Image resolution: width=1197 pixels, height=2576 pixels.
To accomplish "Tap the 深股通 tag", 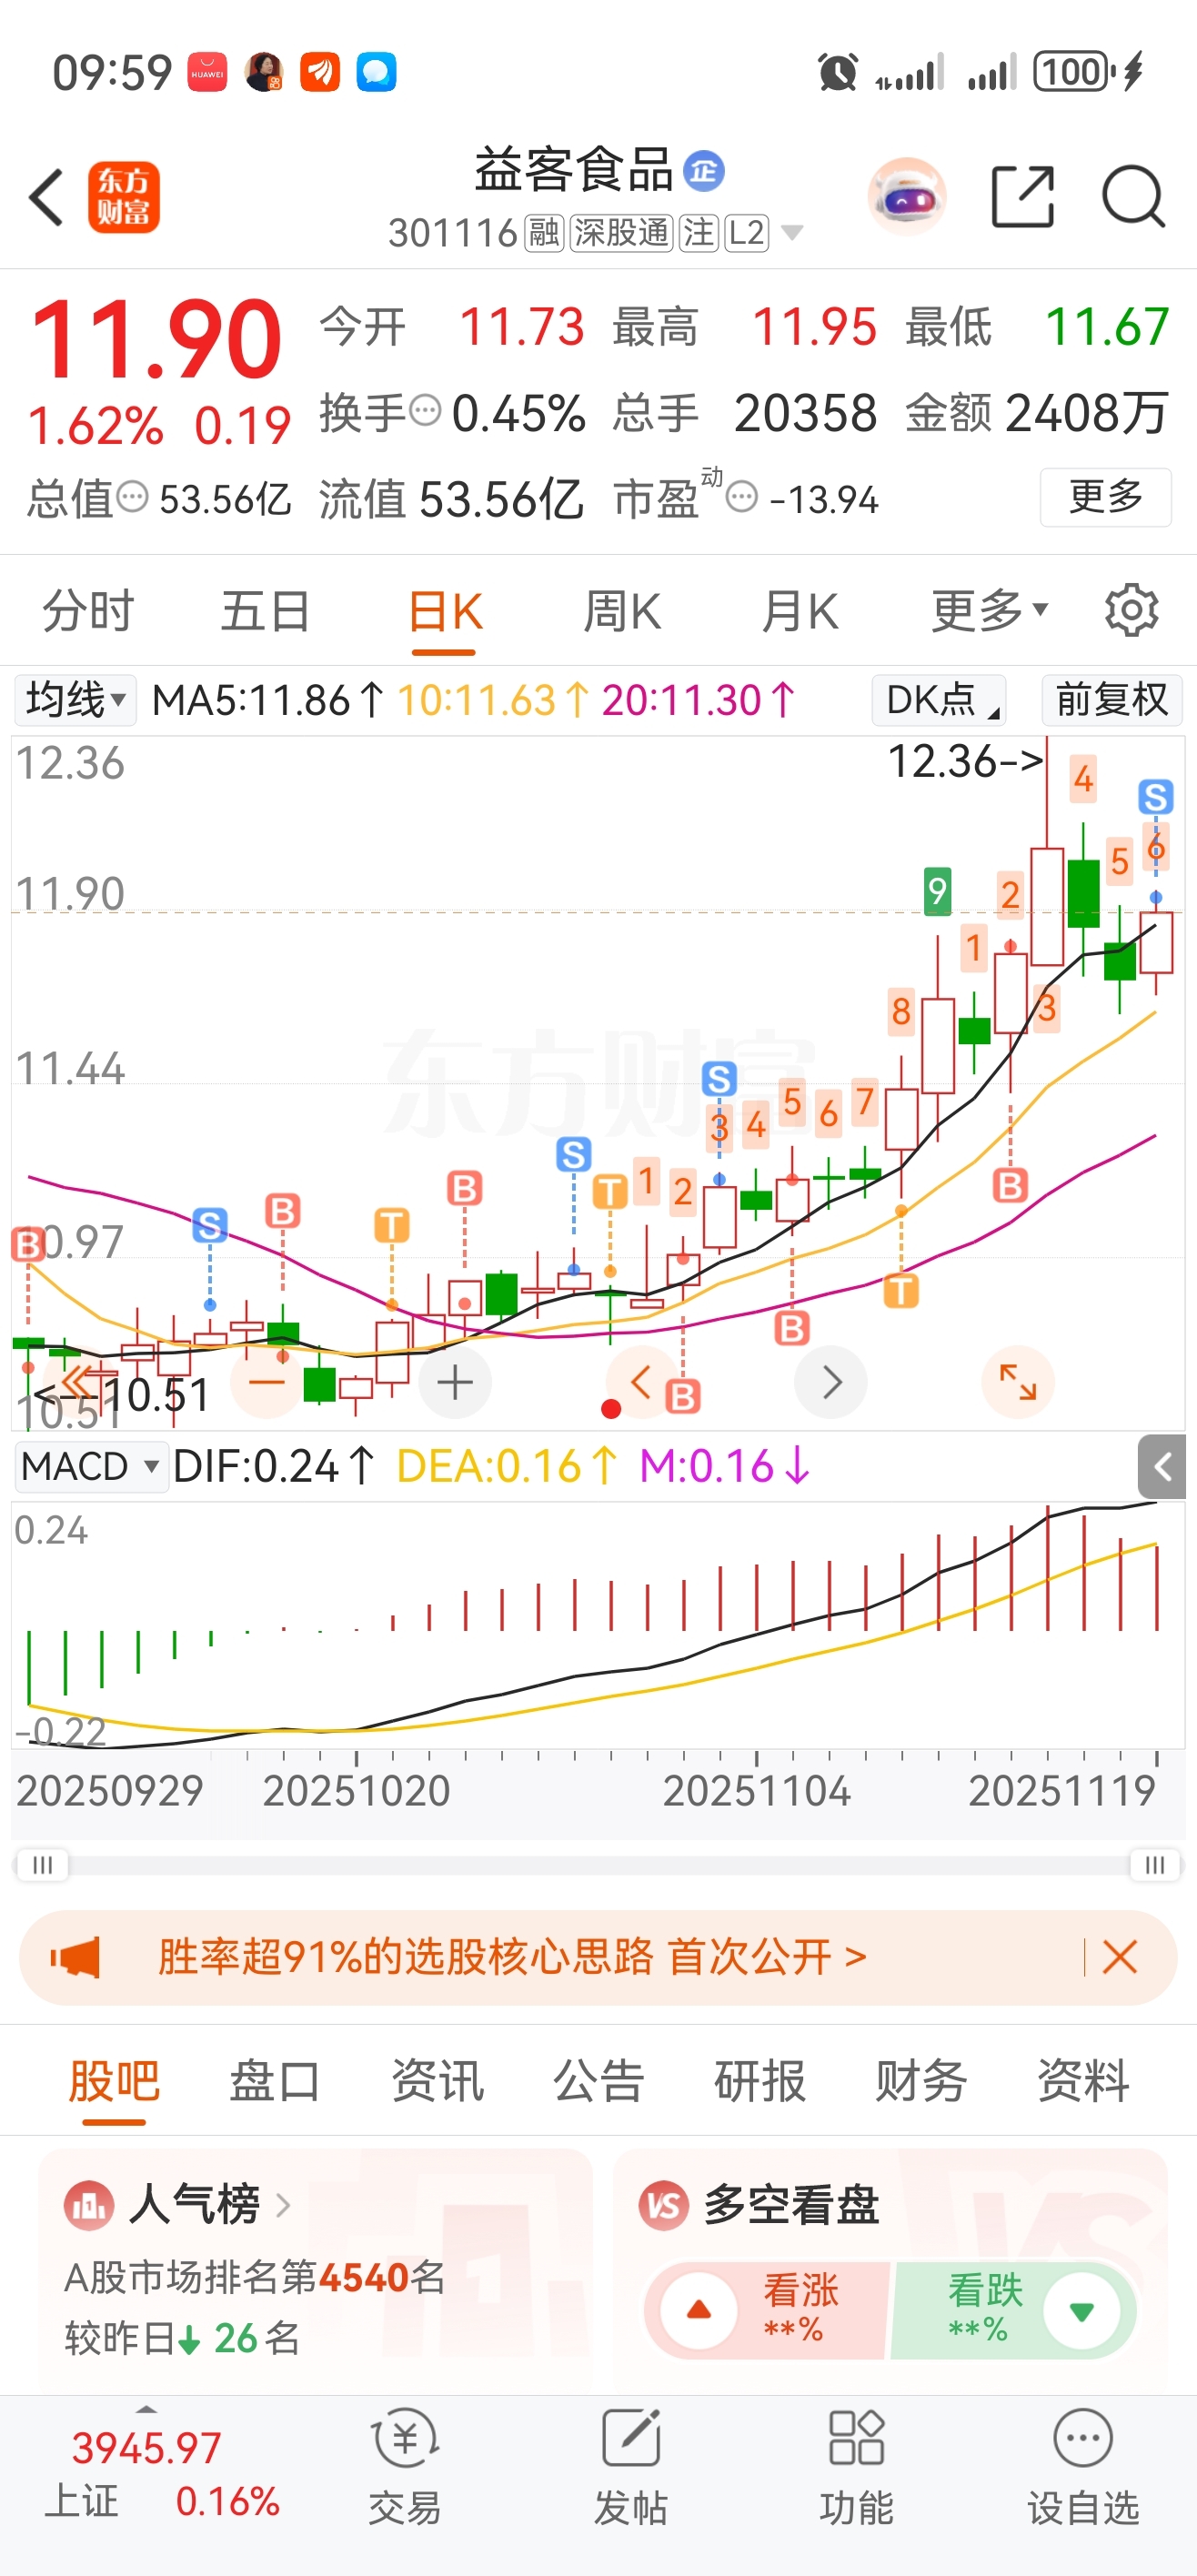I will [620, 233].
